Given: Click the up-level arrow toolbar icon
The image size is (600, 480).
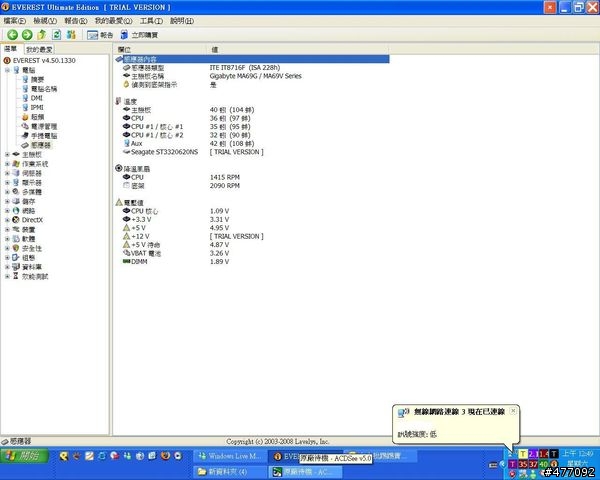Looking at the screenshot, I should [42, 35].
